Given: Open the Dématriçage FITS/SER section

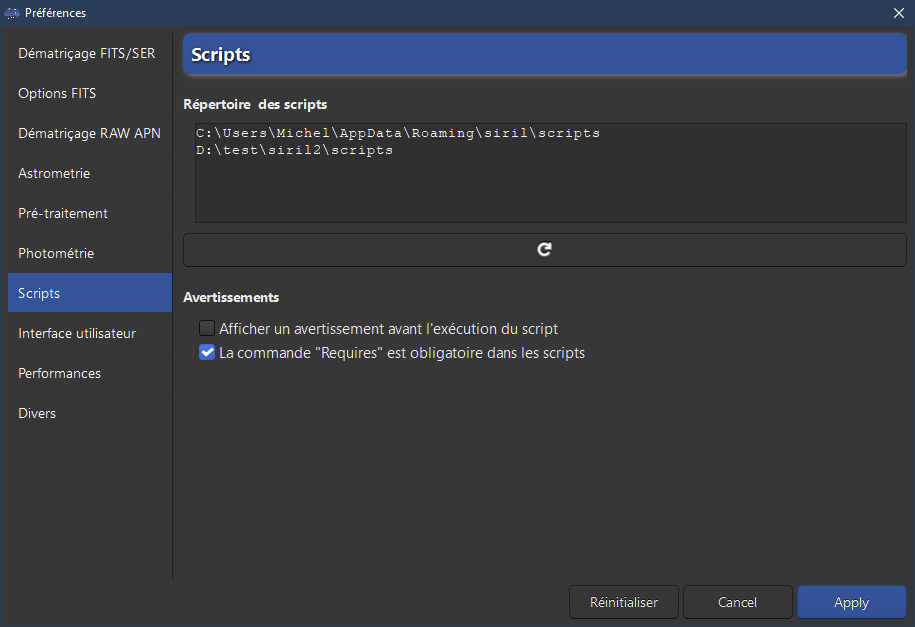Looking at the screenshot, I should [90, 53].
